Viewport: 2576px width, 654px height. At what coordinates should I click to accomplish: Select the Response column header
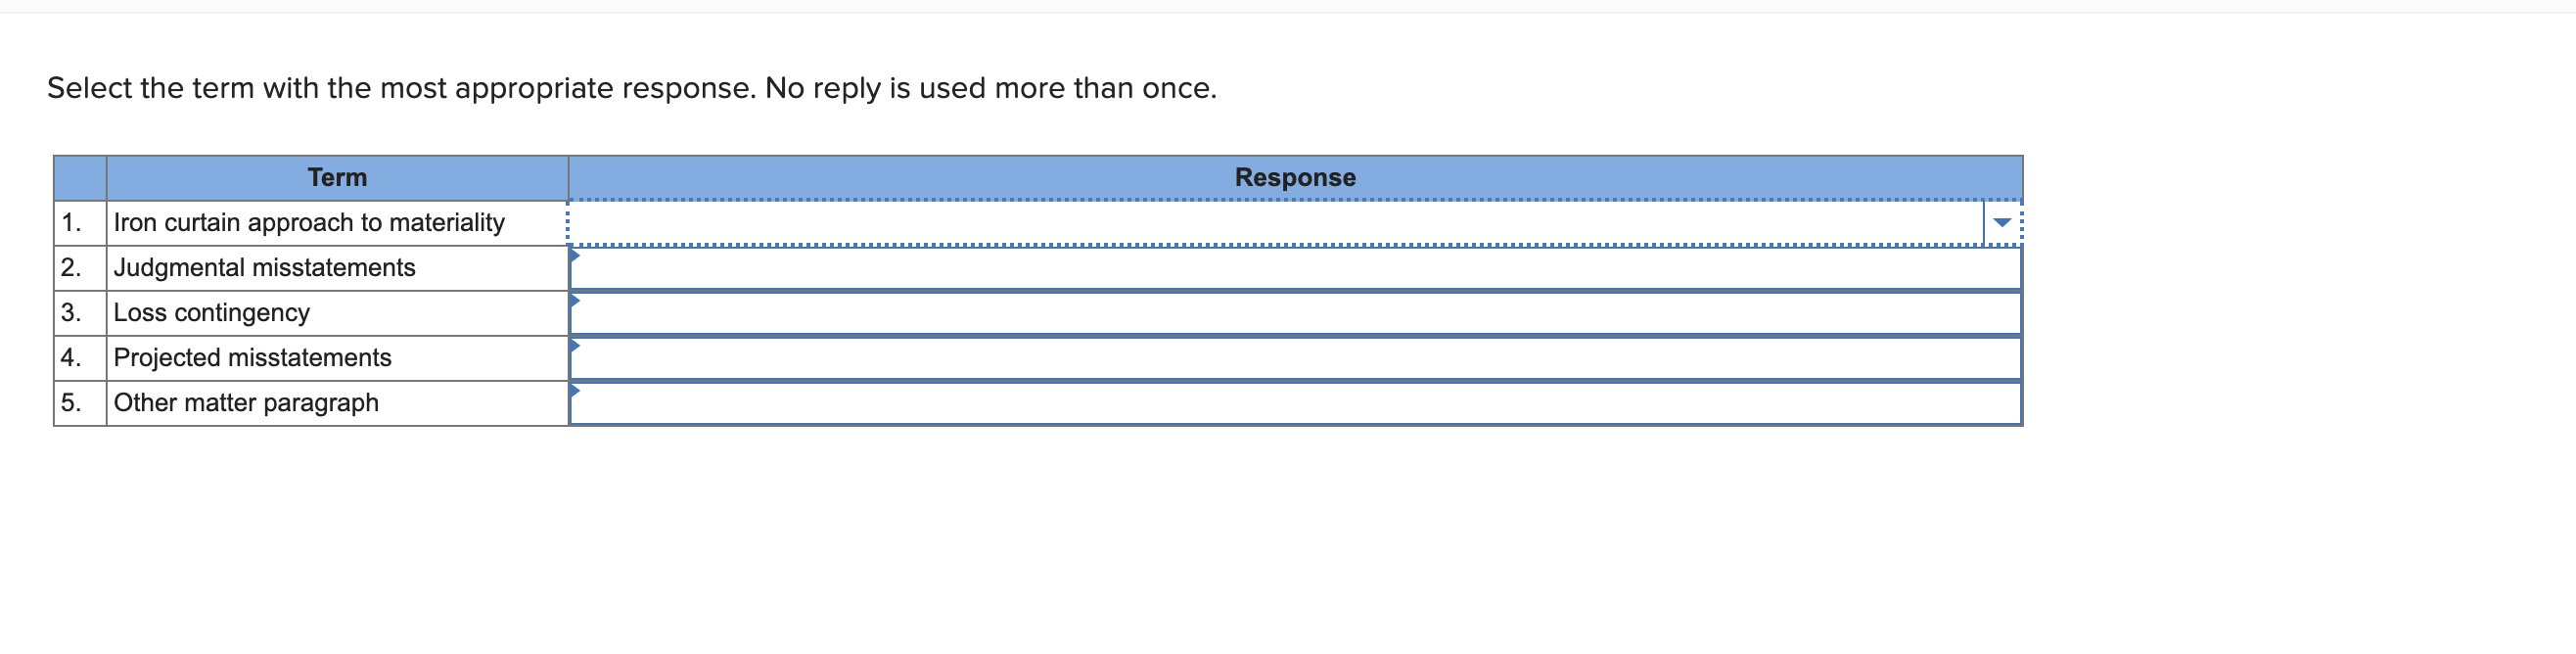pos(1294,177)
